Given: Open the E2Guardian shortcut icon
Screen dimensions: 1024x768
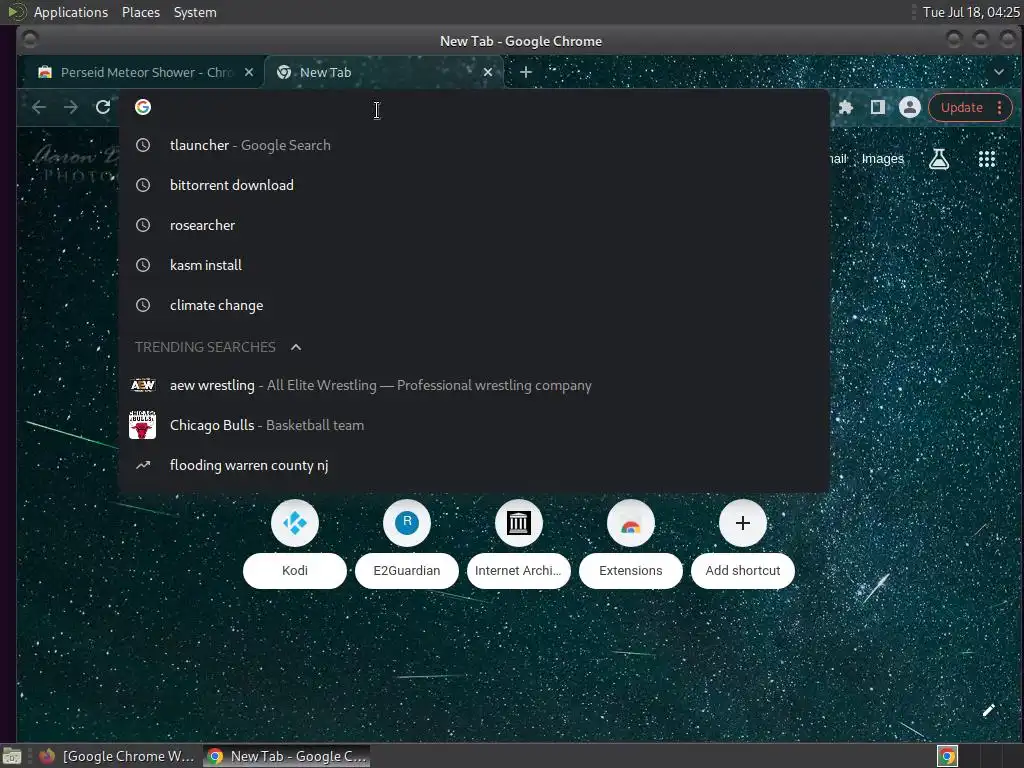Looking at the screenshot, I should [x=407, y=523].
